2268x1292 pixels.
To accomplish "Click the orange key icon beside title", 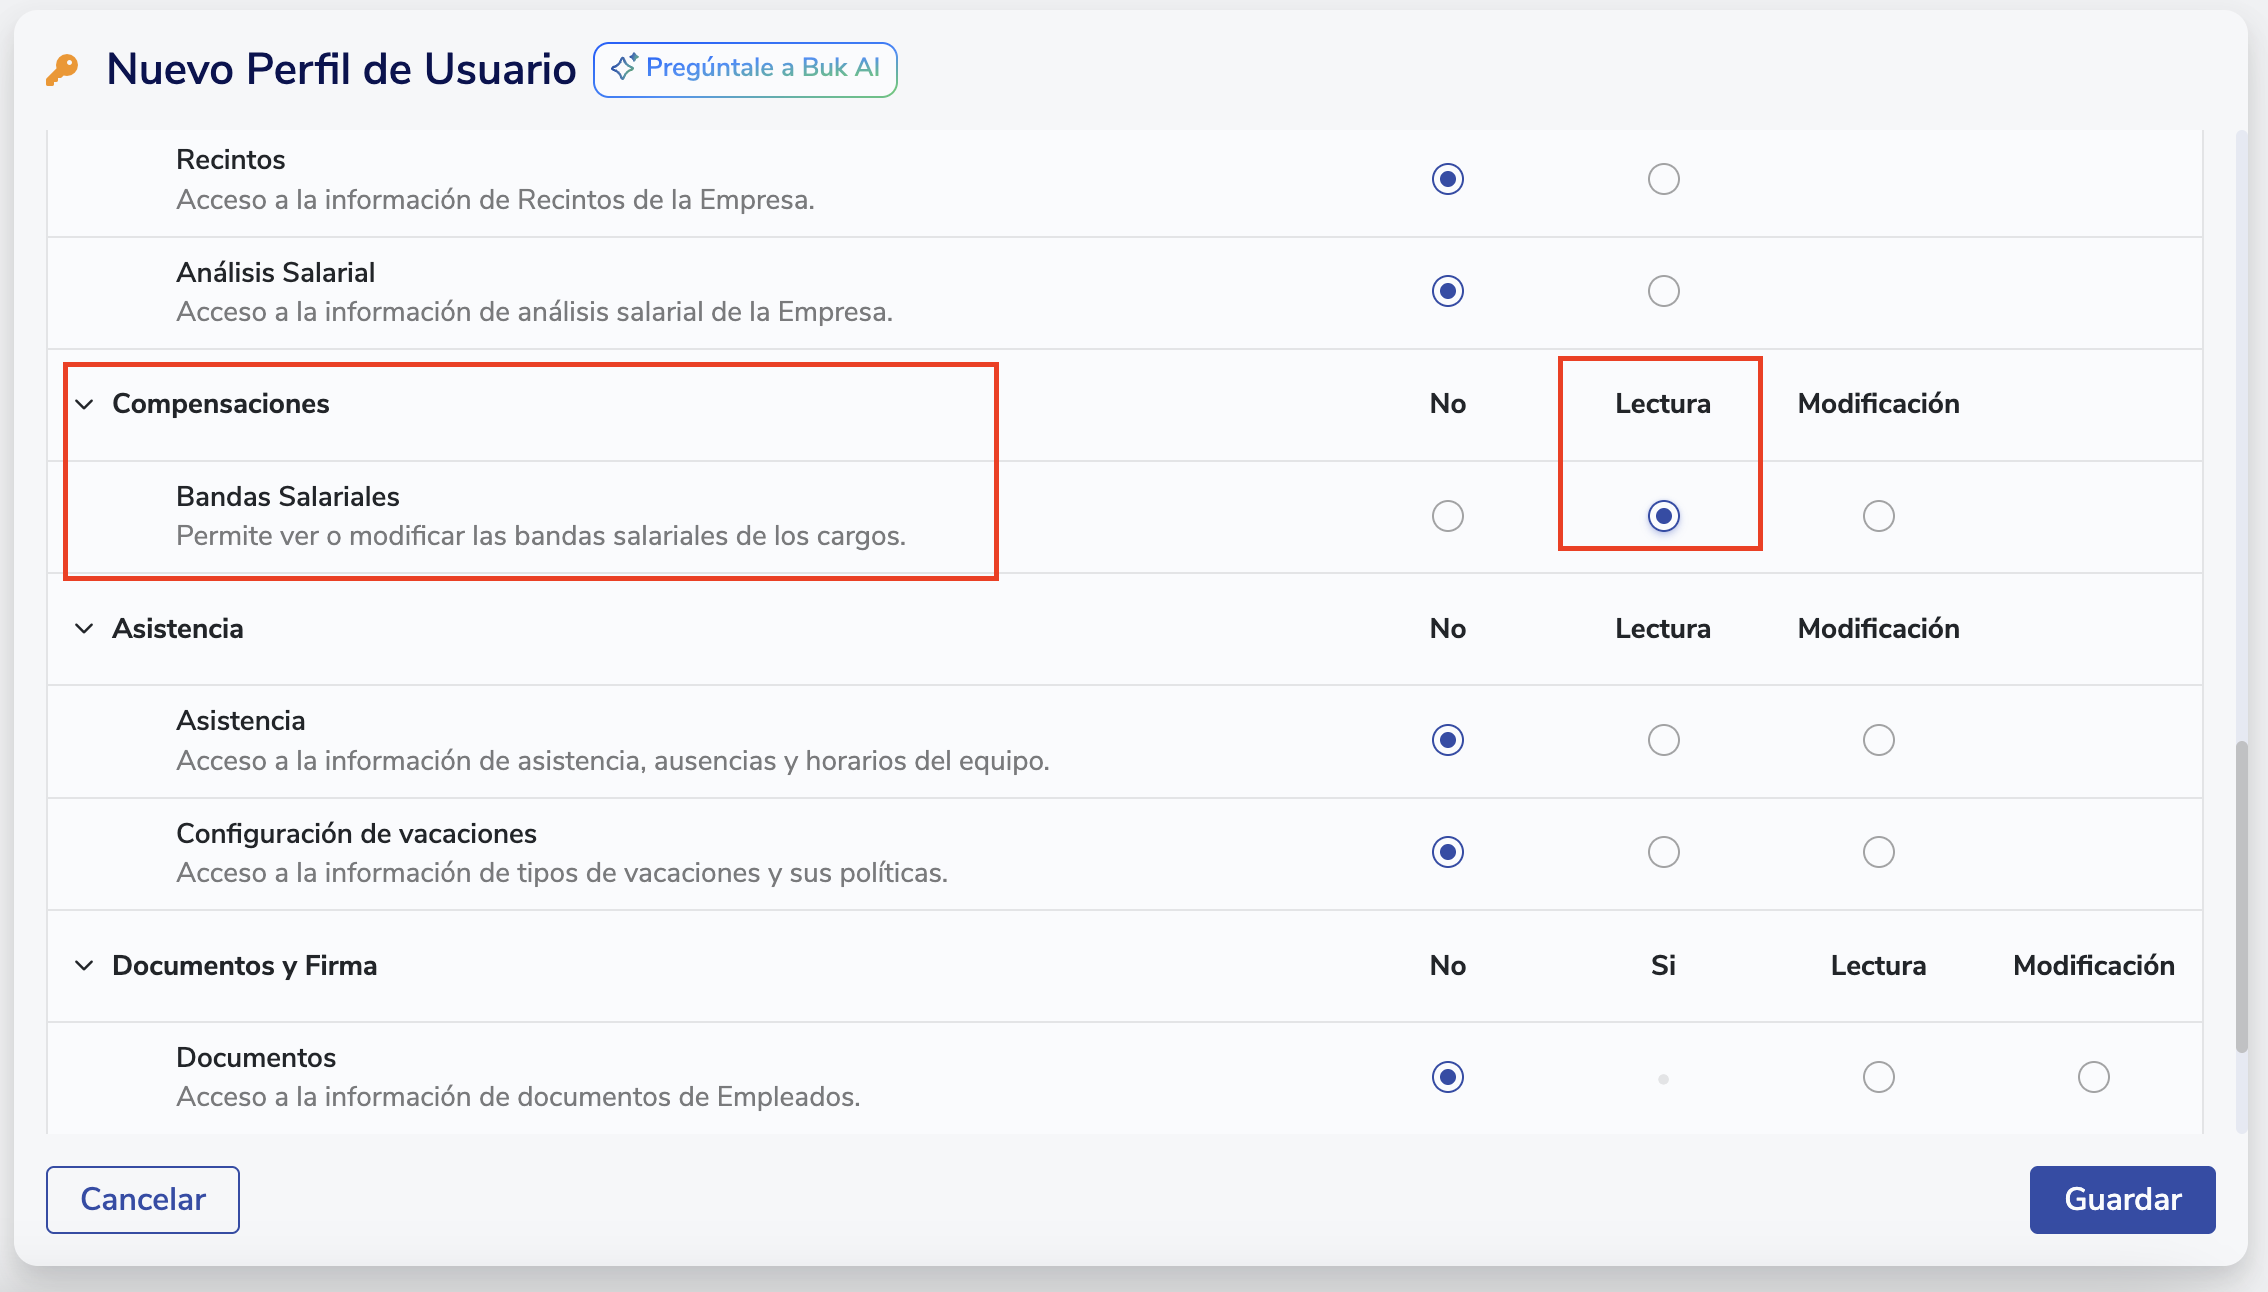I will click(x=62, y=70).
